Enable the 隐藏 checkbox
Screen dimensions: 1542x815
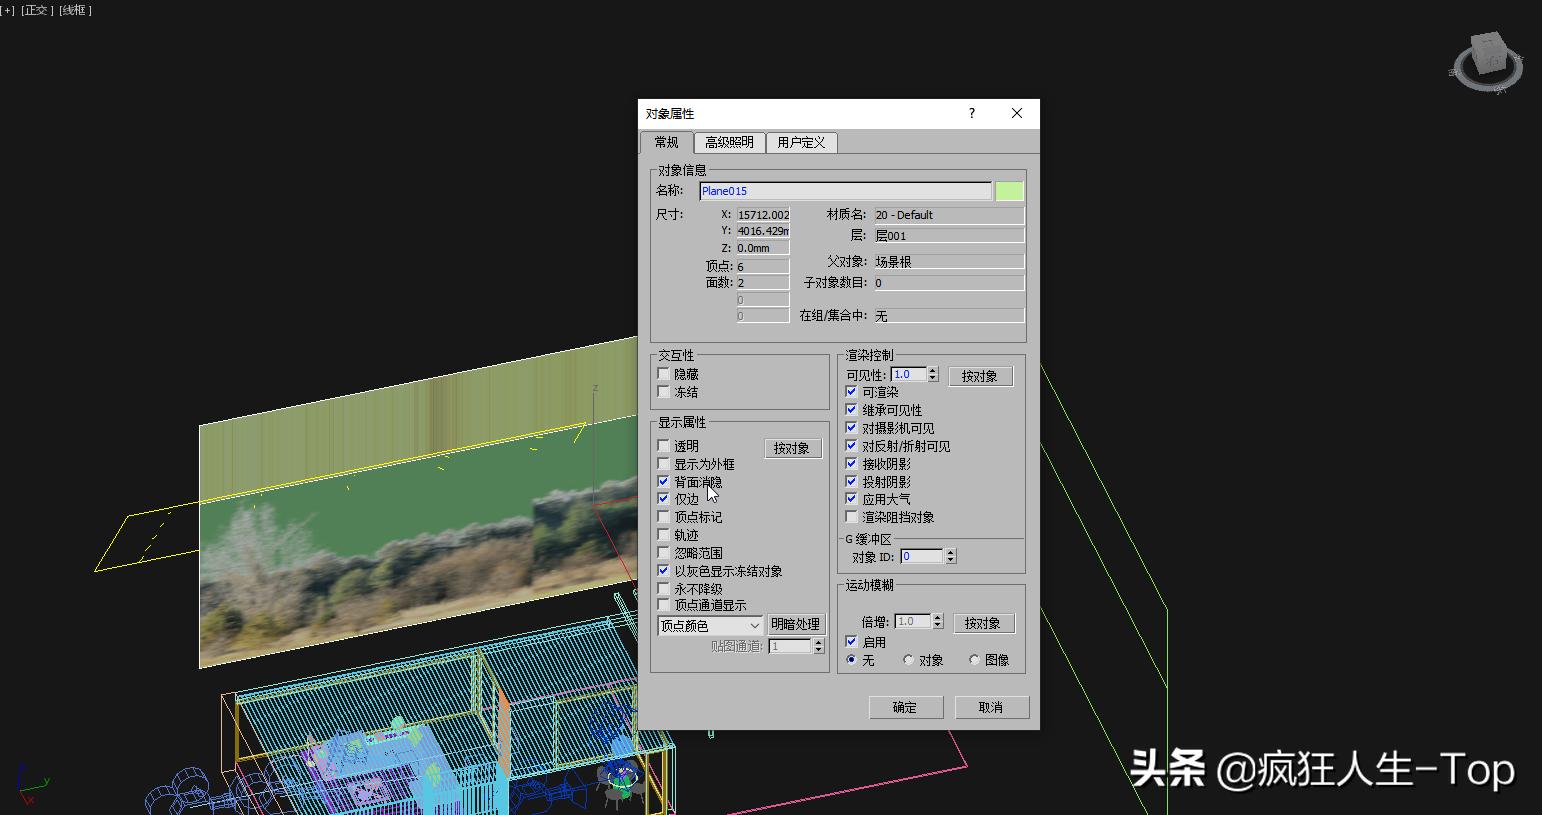pyautogui.click(x=664, y=373)
